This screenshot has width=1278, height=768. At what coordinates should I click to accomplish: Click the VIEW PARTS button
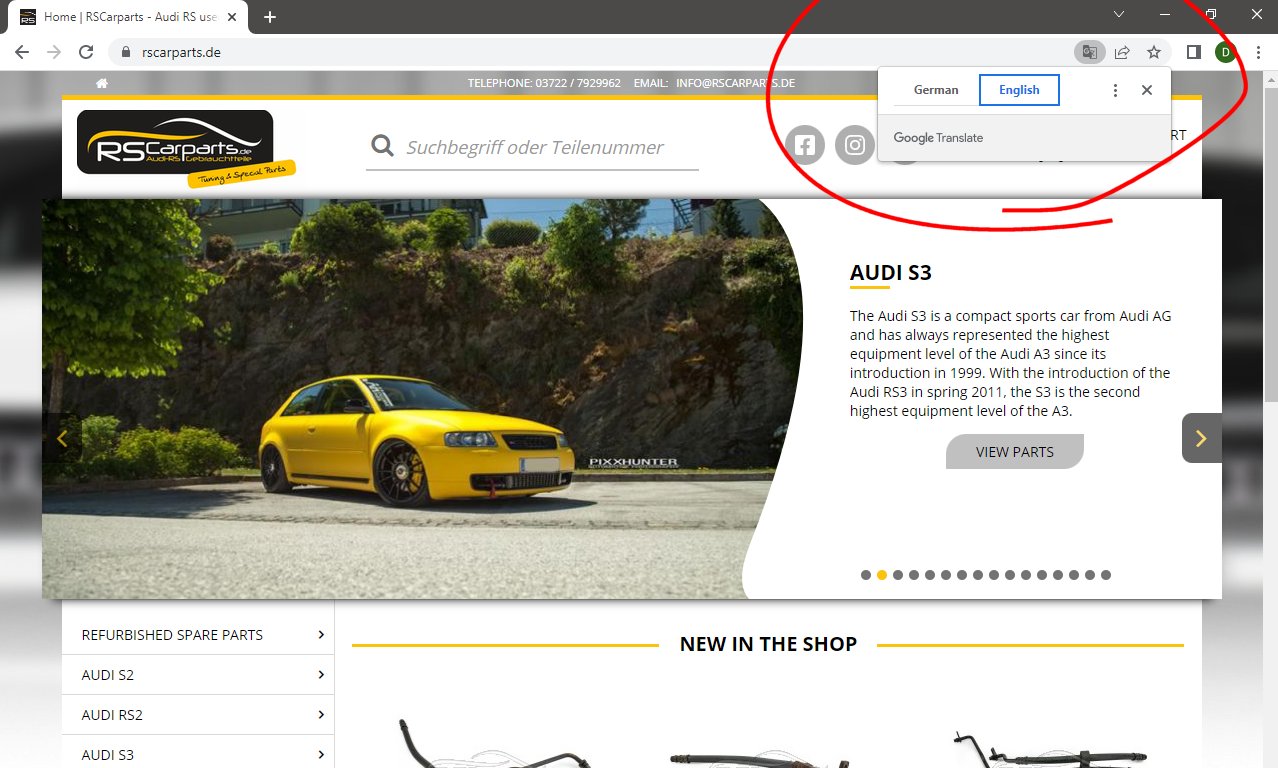[x=1014, y=452]
